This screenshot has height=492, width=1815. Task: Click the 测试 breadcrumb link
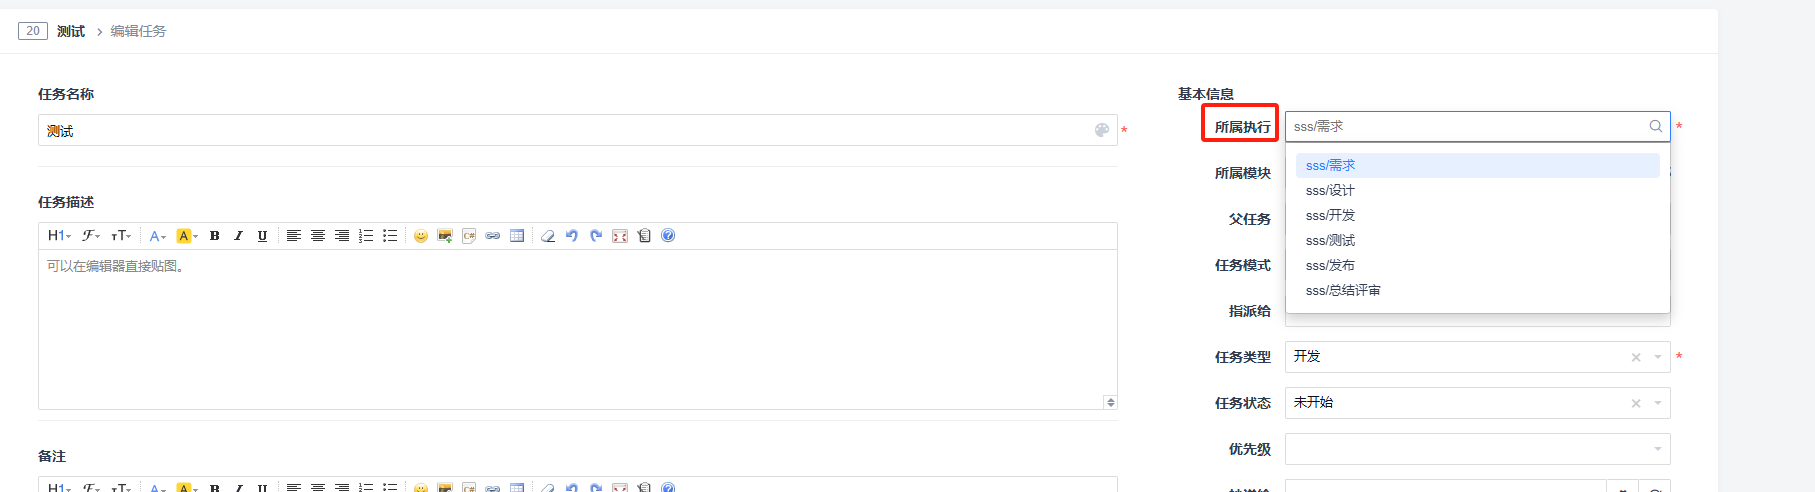(71, 31)
